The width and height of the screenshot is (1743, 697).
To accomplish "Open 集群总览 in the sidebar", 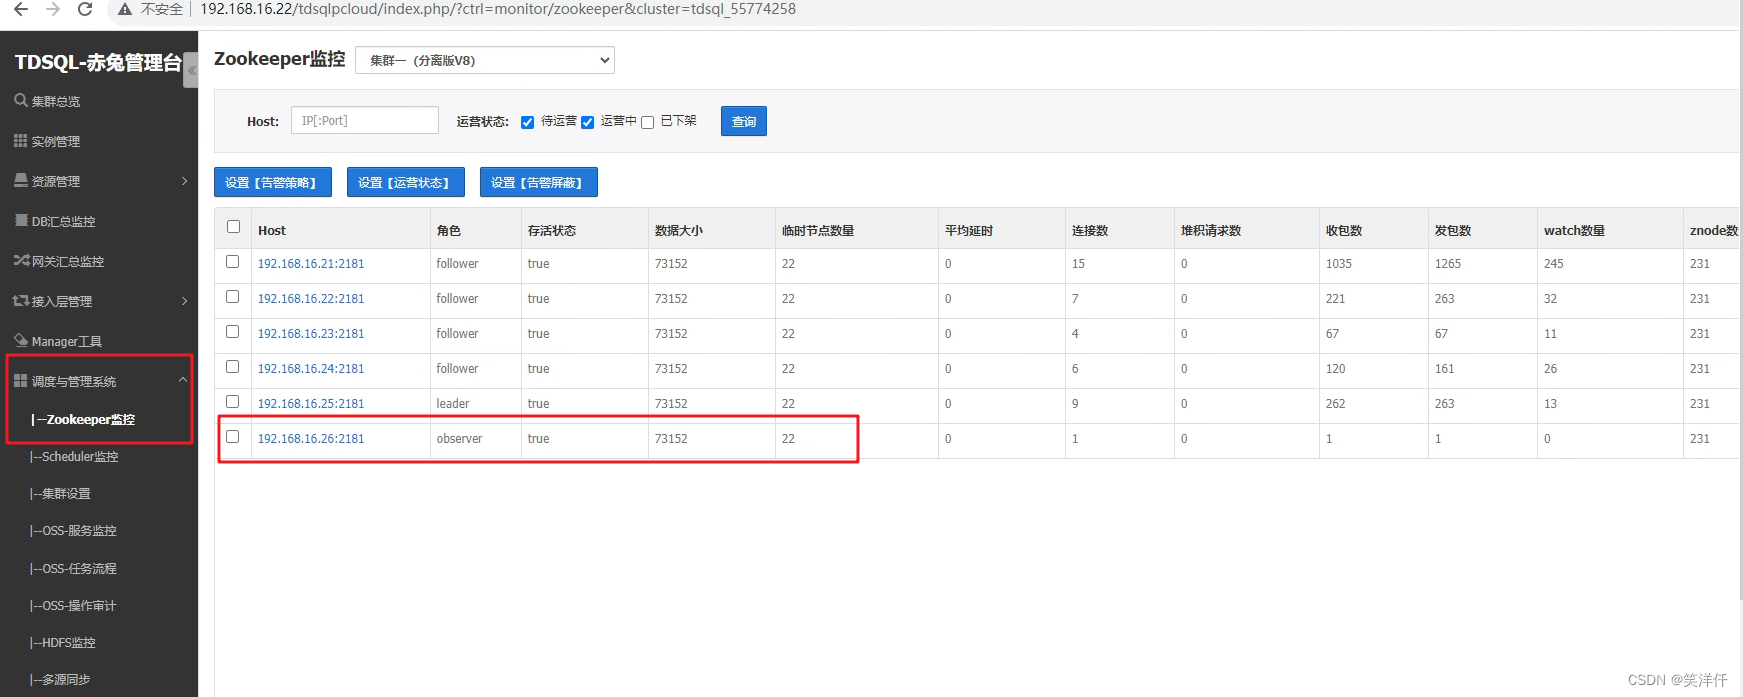I will pos(56,101).
